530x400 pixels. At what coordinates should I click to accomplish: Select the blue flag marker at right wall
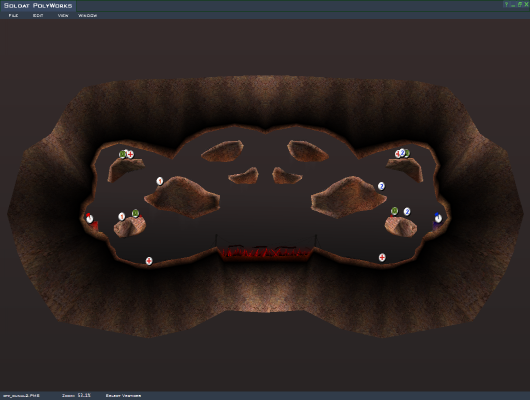point(438,218)
